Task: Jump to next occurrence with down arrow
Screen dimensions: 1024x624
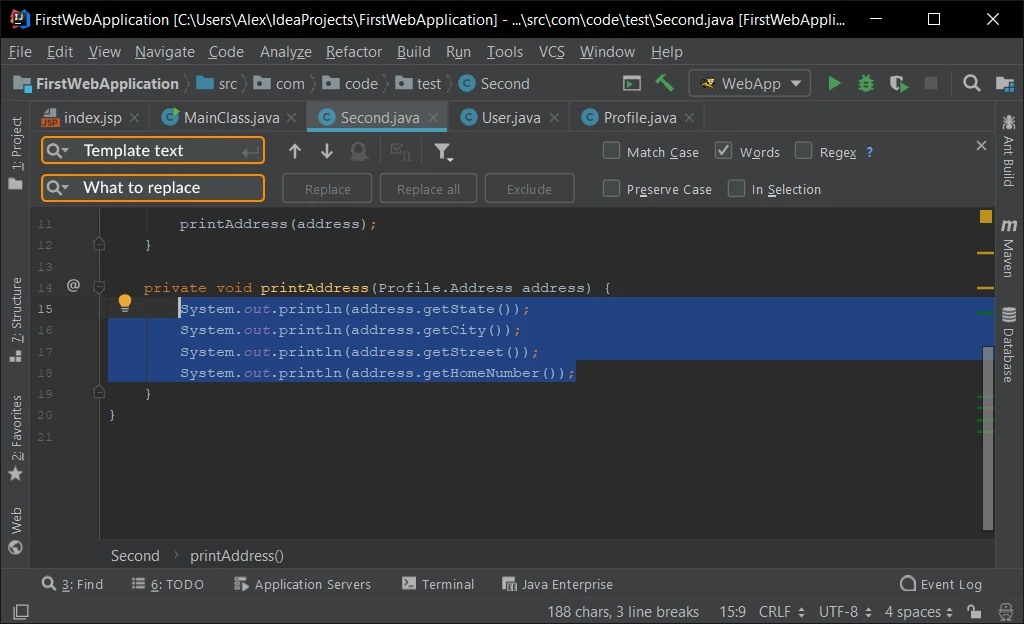Action: (x=327, y=151)
